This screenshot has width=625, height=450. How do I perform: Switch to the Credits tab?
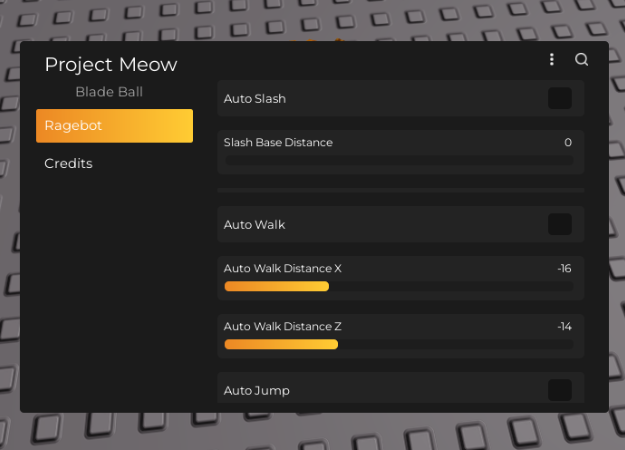(x=68, y=163)
